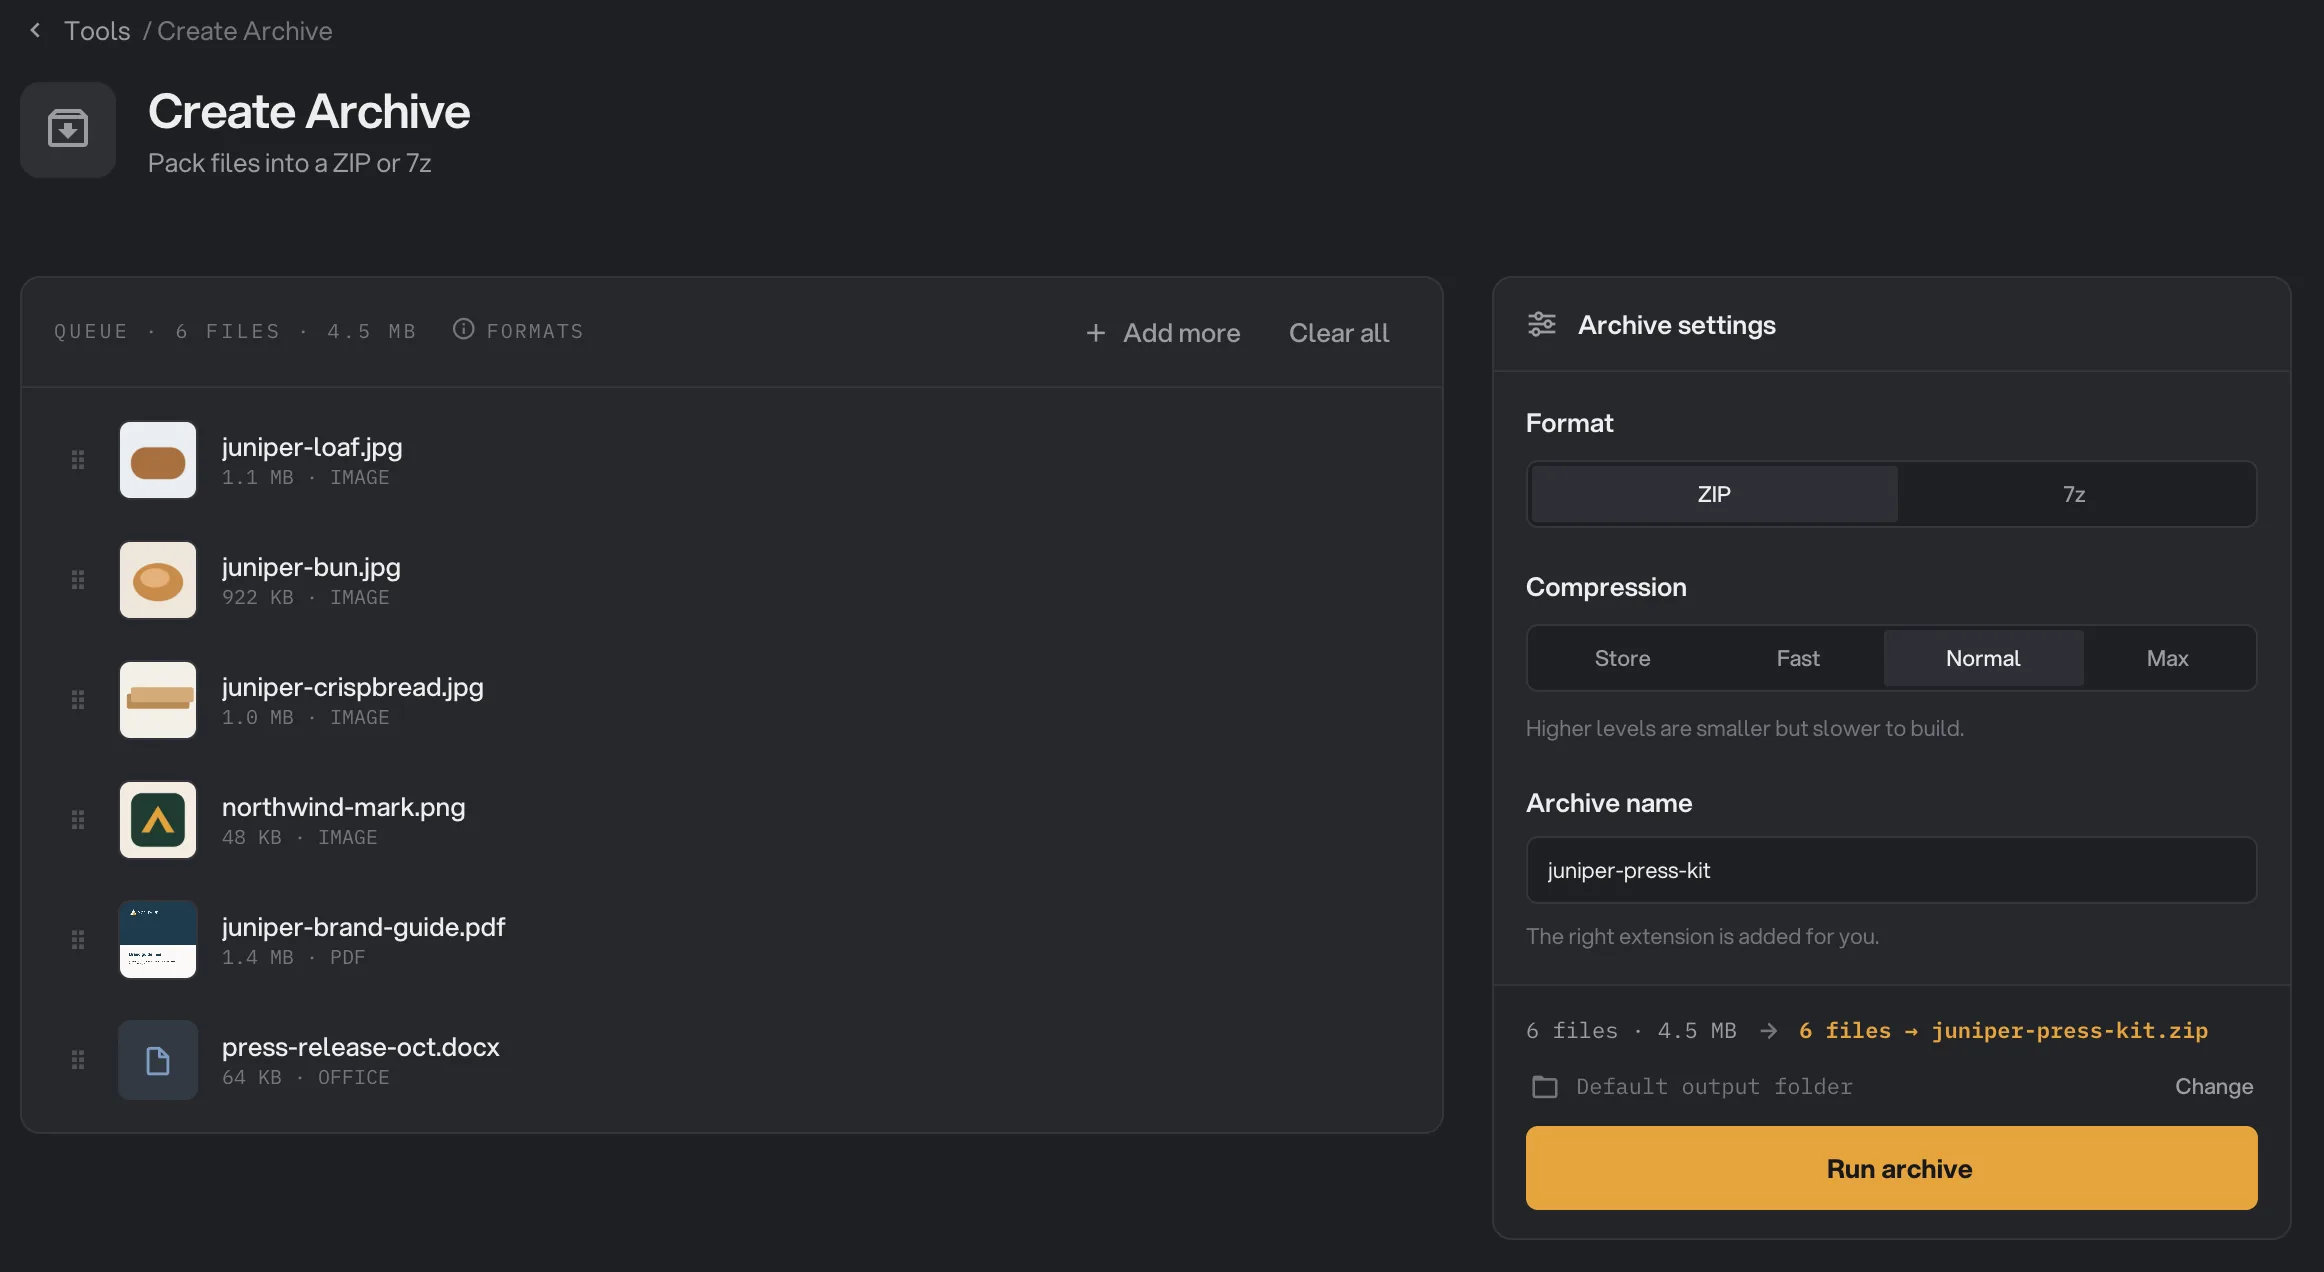Click the Run archive button

click(x=1891, y=1168)
